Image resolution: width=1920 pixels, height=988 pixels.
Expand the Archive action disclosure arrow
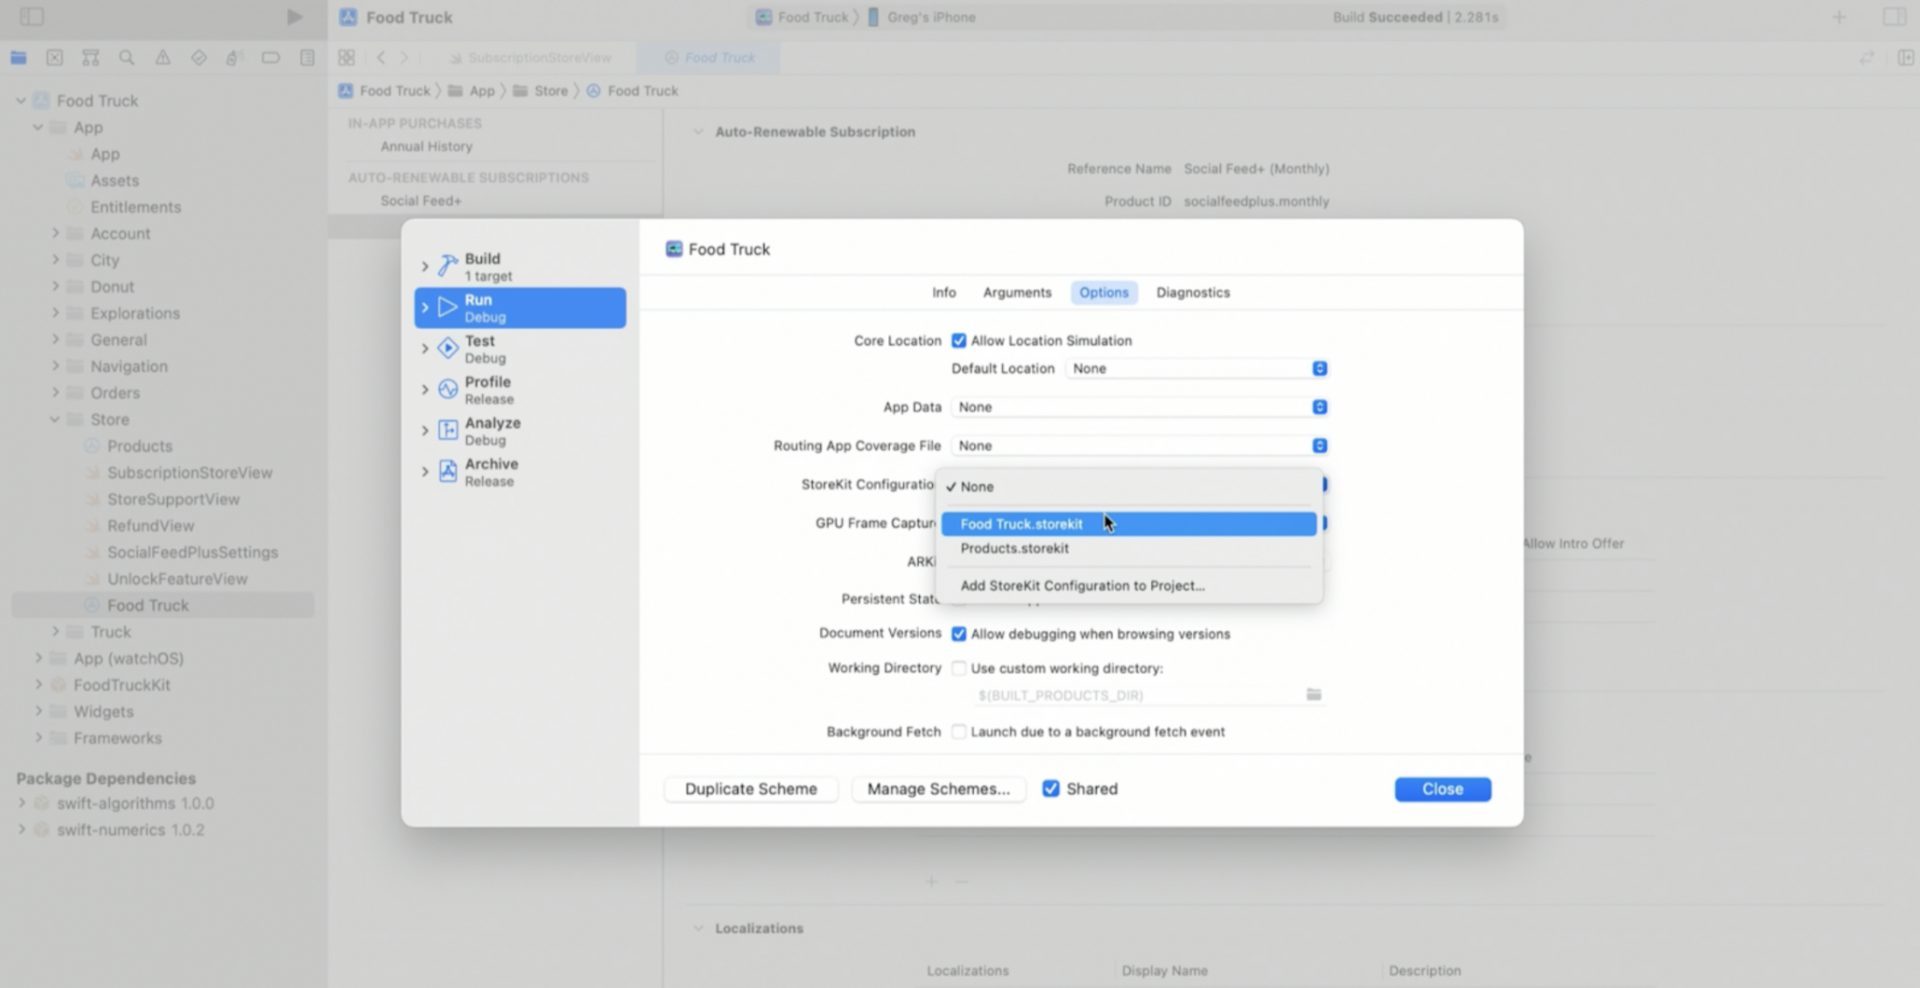point(425,471)
